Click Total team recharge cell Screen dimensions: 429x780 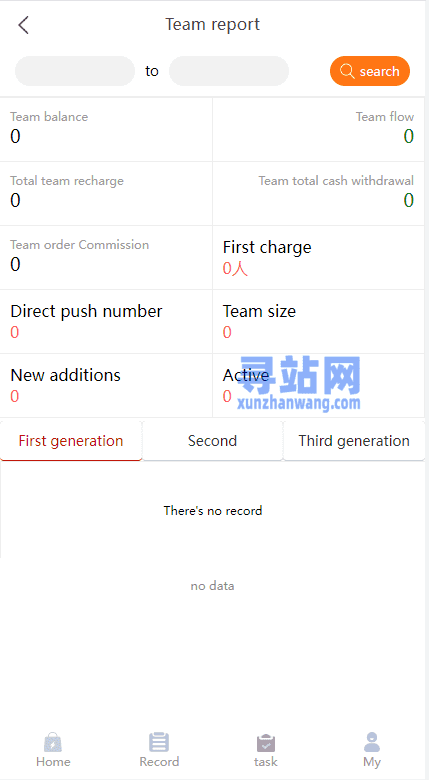106,194
